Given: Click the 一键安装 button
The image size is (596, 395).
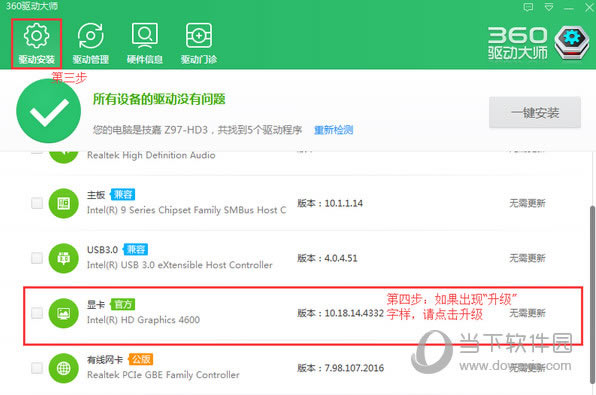Looking at the screenshot, I should pyautogui.click(x=534, y=113).
